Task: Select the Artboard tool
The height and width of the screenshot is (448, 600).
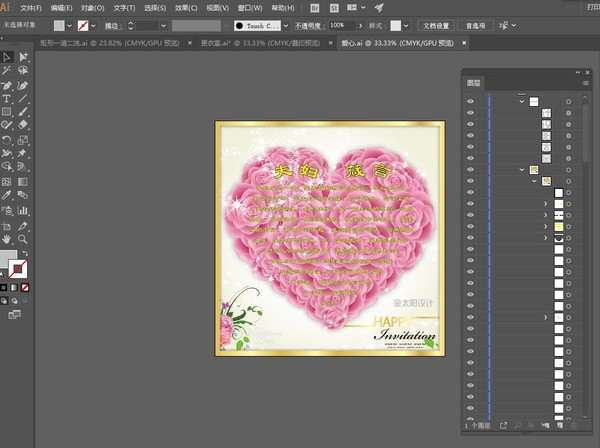Action: pos(7,226)
